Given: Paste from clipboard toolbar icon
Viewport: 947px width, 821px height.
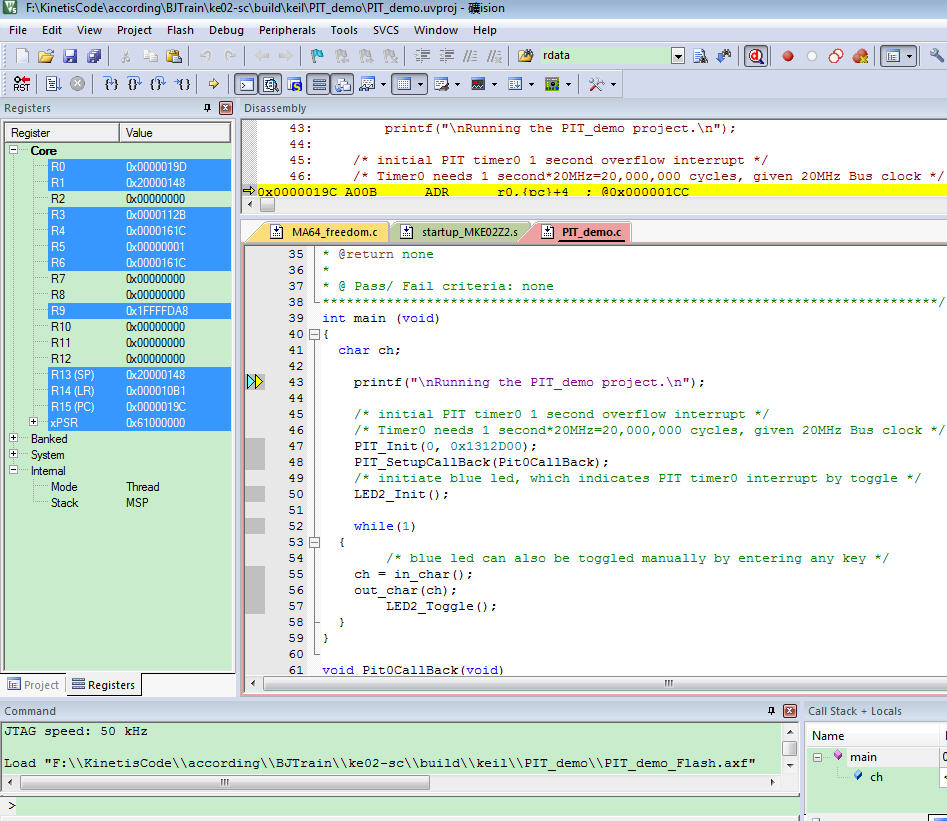Looking at the screenshot, I should pyautogui.click(x=174, y=56).
